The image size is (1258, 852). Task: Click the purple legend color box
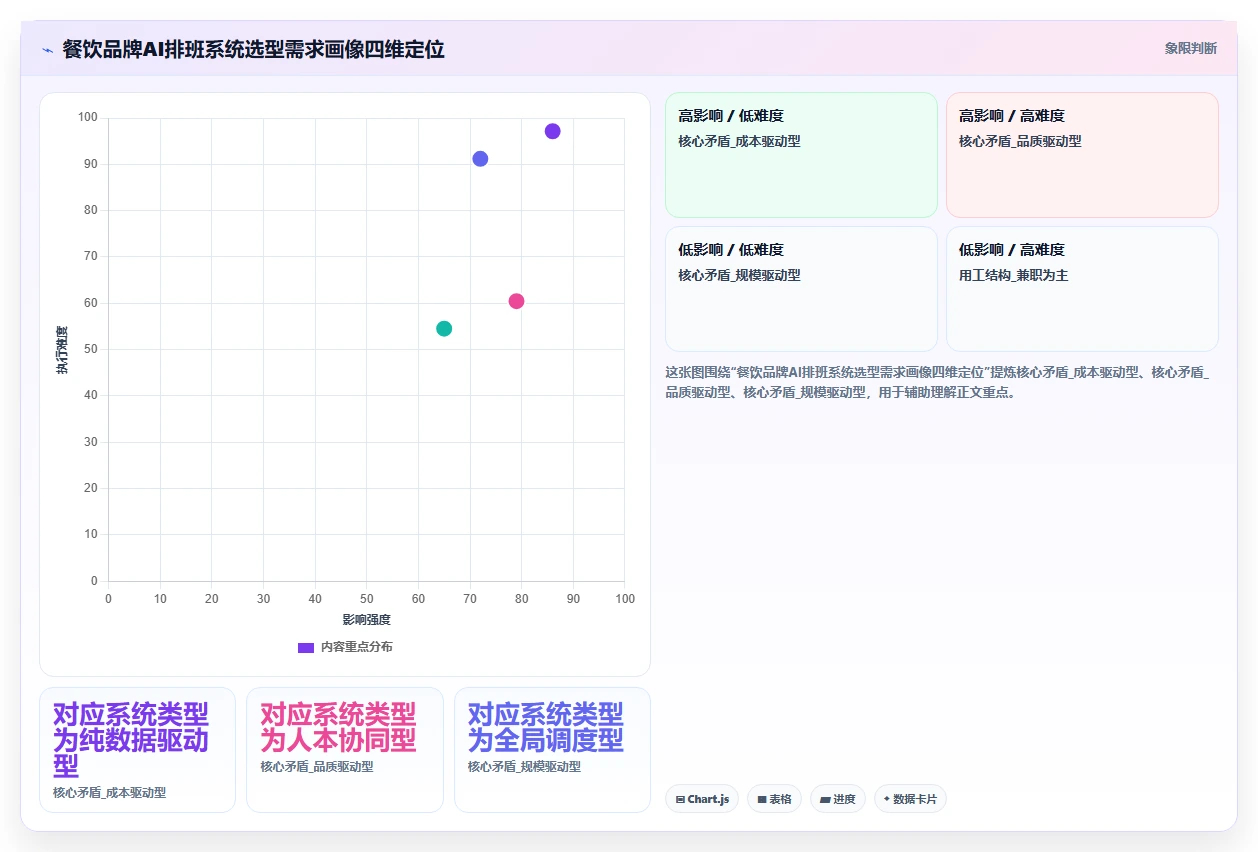pyautogui.click(x=306, y=647)
